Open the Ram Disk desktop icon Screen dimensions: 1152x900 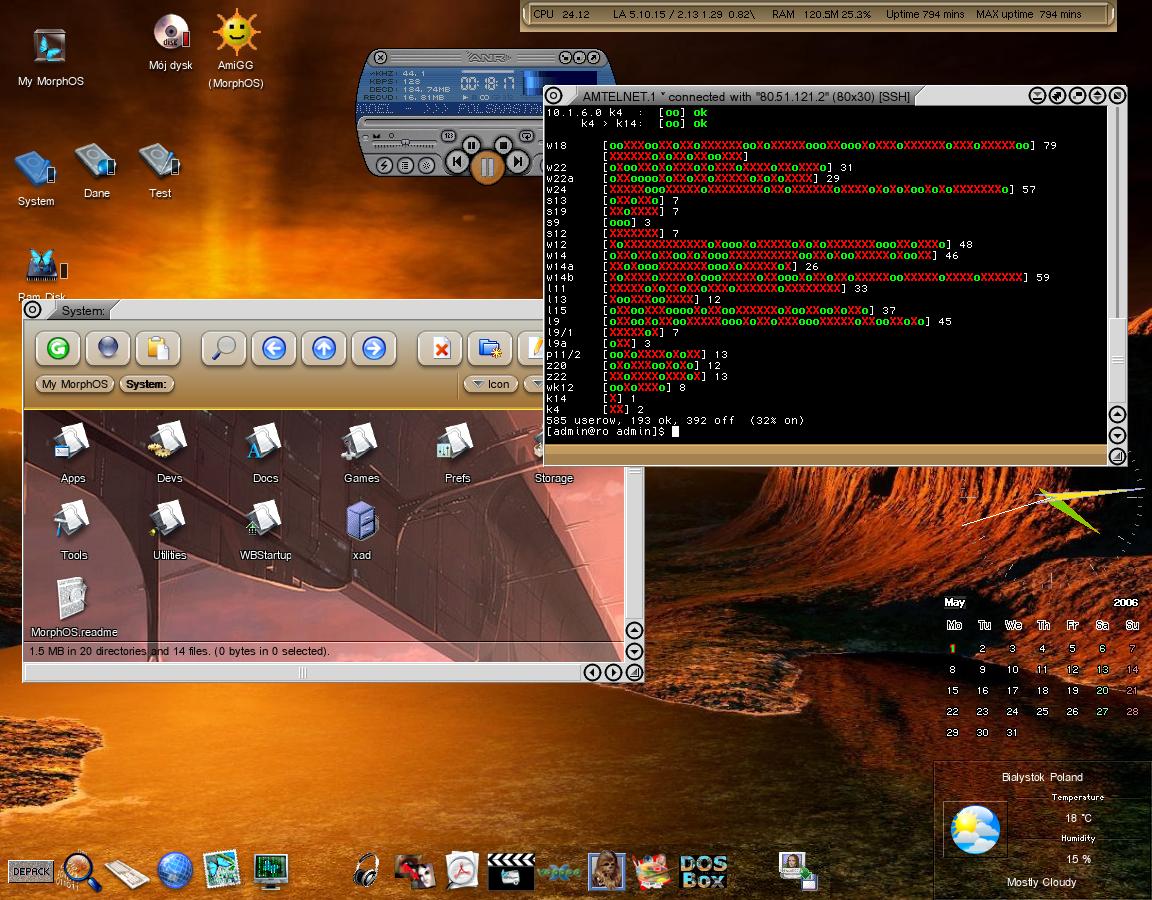click(46, 266)
